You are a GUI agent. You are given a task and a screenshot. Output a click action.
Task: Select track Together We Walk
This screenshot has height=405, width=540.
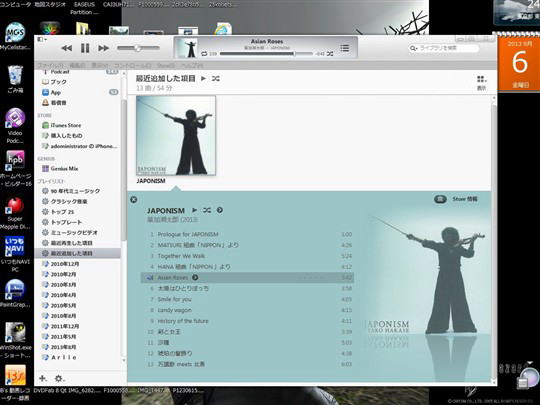pyautogui.click(x=181, y=256)
